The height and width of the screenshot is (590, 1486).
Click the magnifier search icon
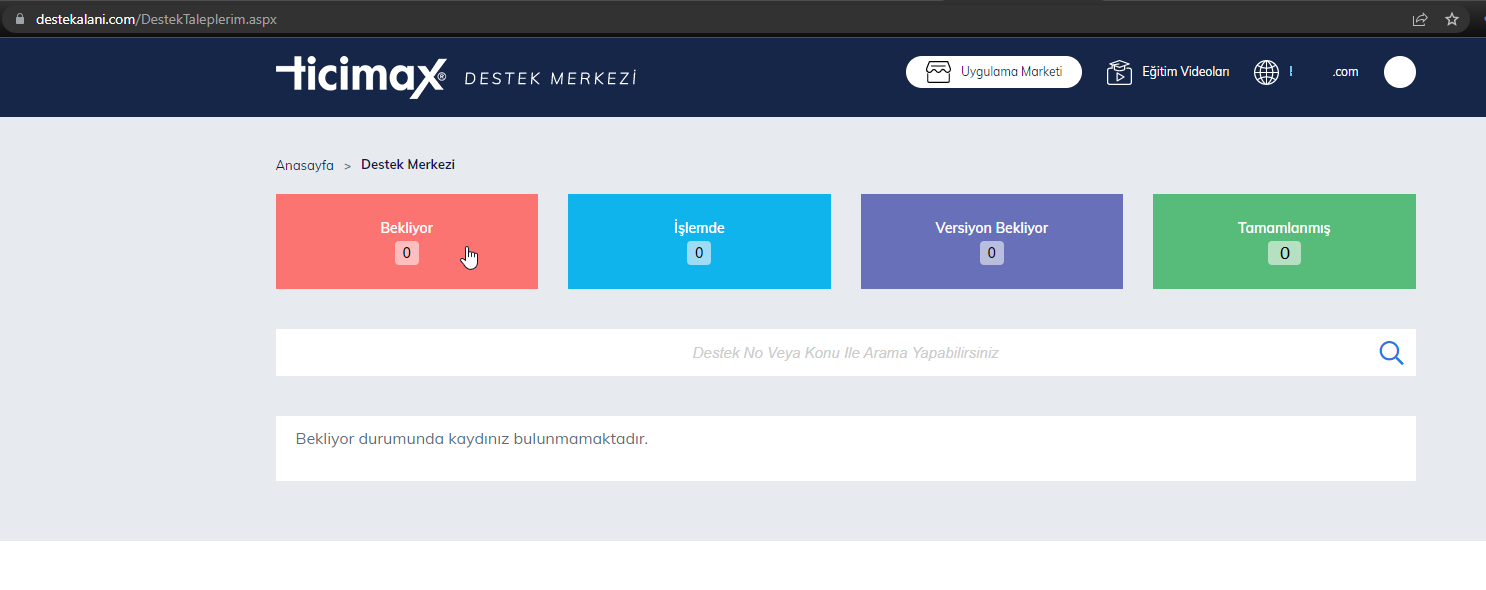1391,353
